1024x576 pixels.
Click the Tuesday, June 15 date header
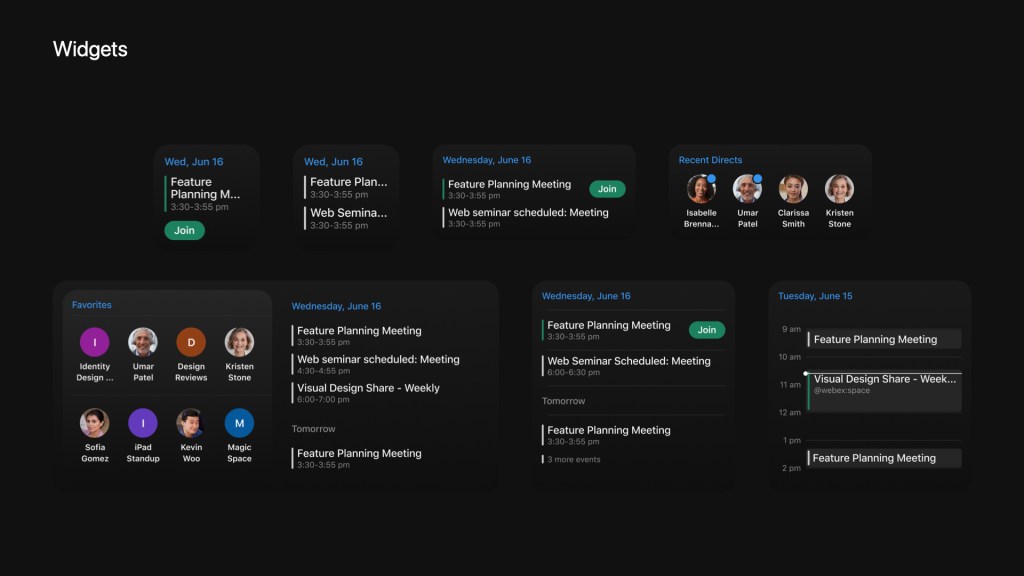(x=815, y=296)
